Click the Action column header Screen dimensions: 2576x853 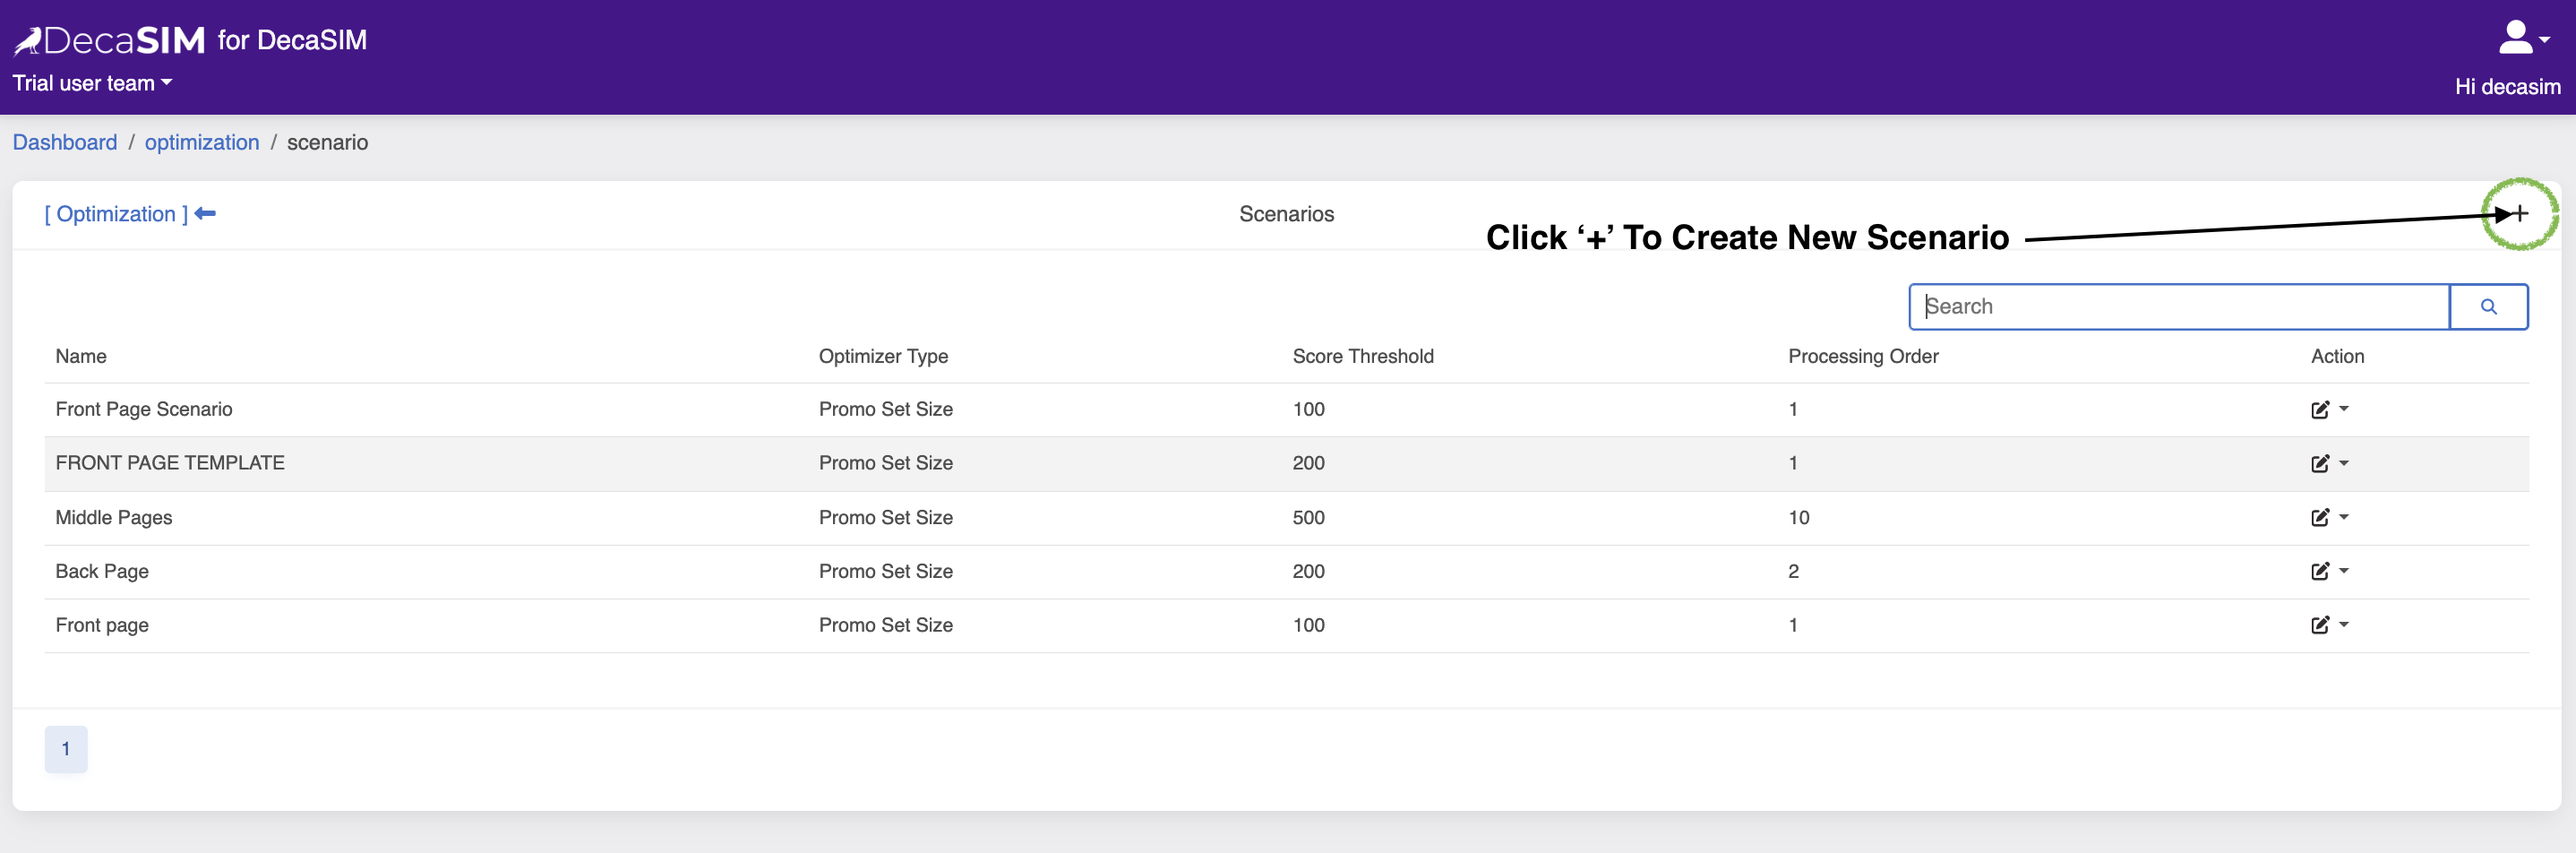(2337, 356)
